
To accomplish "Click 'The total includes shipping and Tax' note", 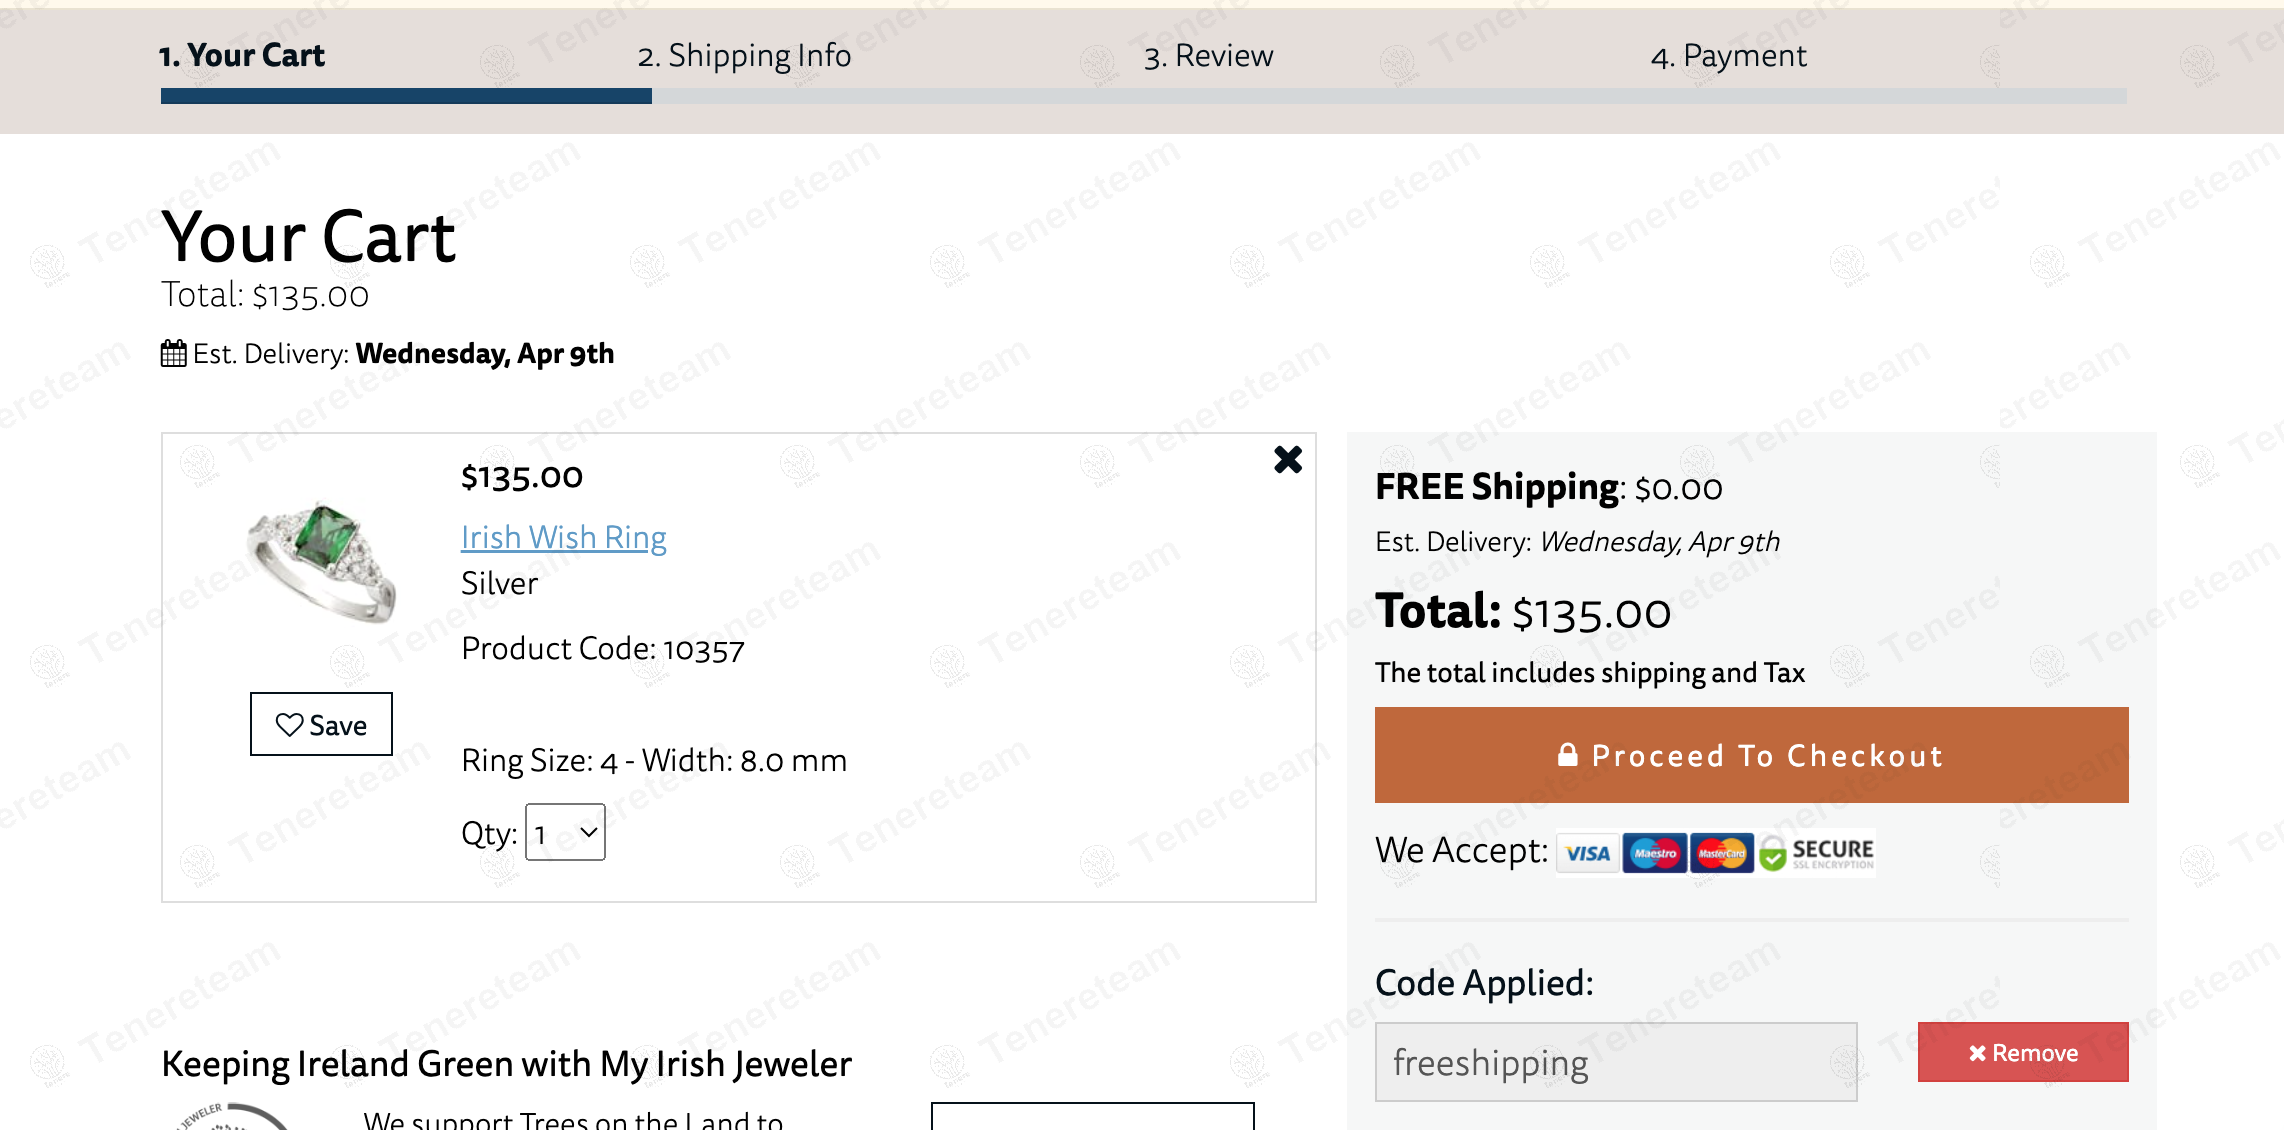I will click(1590, 673).
